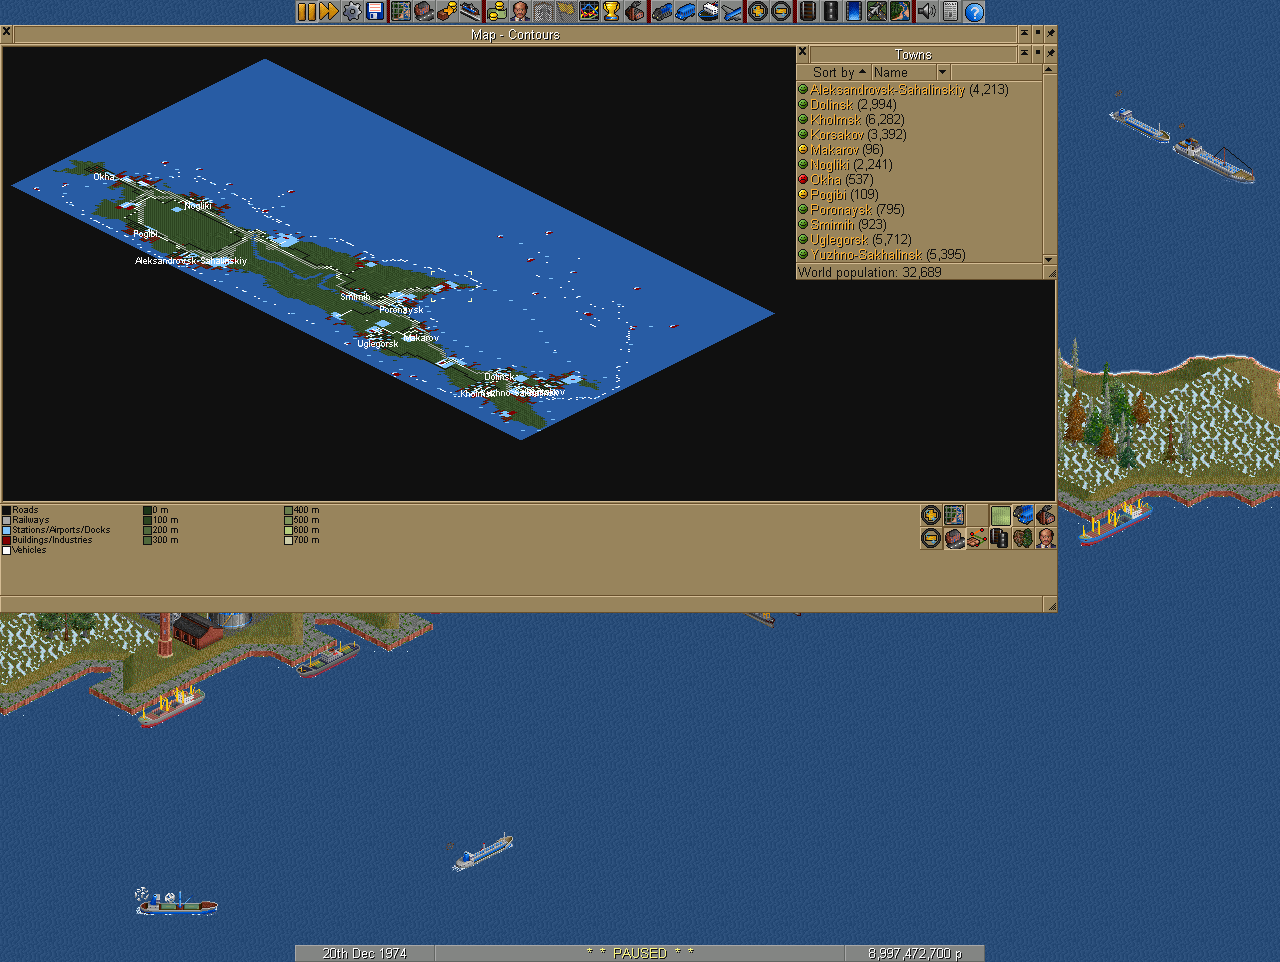Image resolution: width=1280 pixels, height=962 pixels.
Task: Show the list of aircraft
Action: click(732, 11)
